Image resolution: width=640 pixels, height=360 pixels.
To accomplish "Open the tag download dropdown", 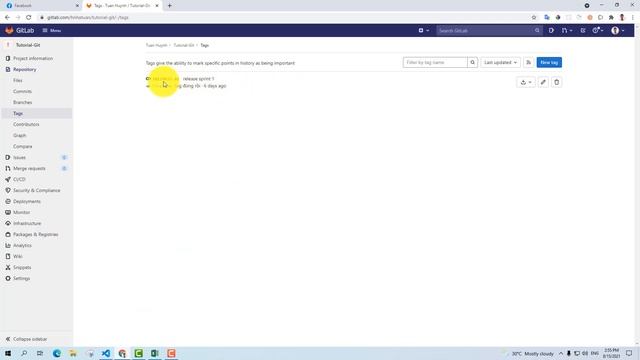I will 526,82.
